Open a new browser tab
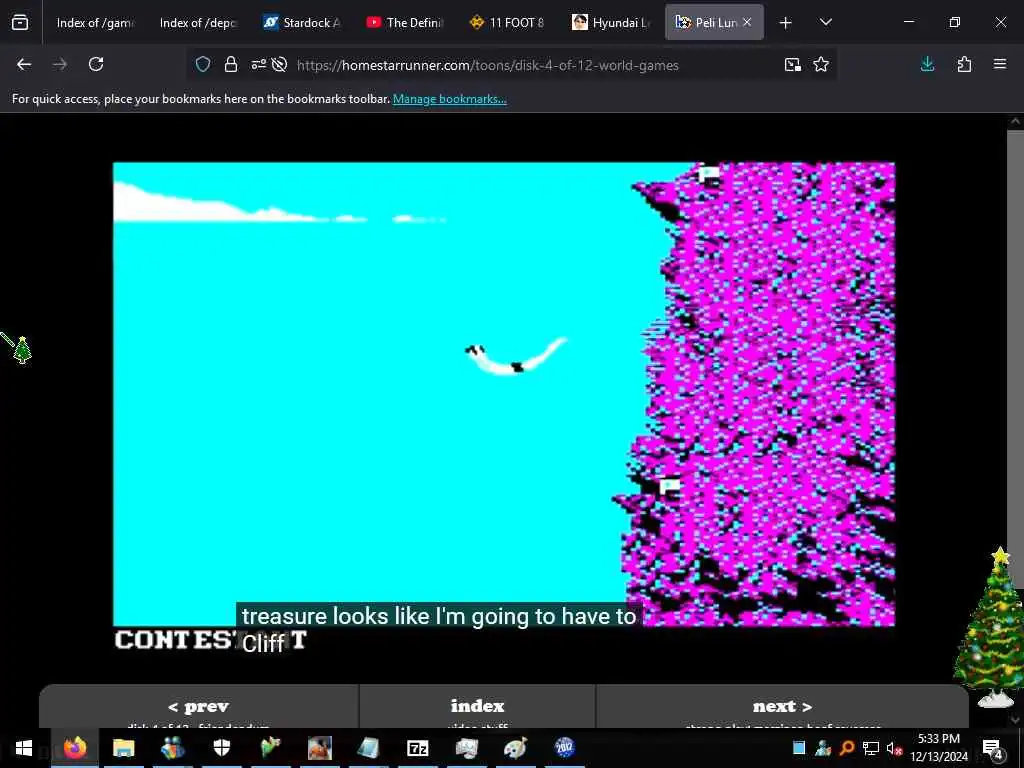This screenshot has height=768, width=1024. 786,23
